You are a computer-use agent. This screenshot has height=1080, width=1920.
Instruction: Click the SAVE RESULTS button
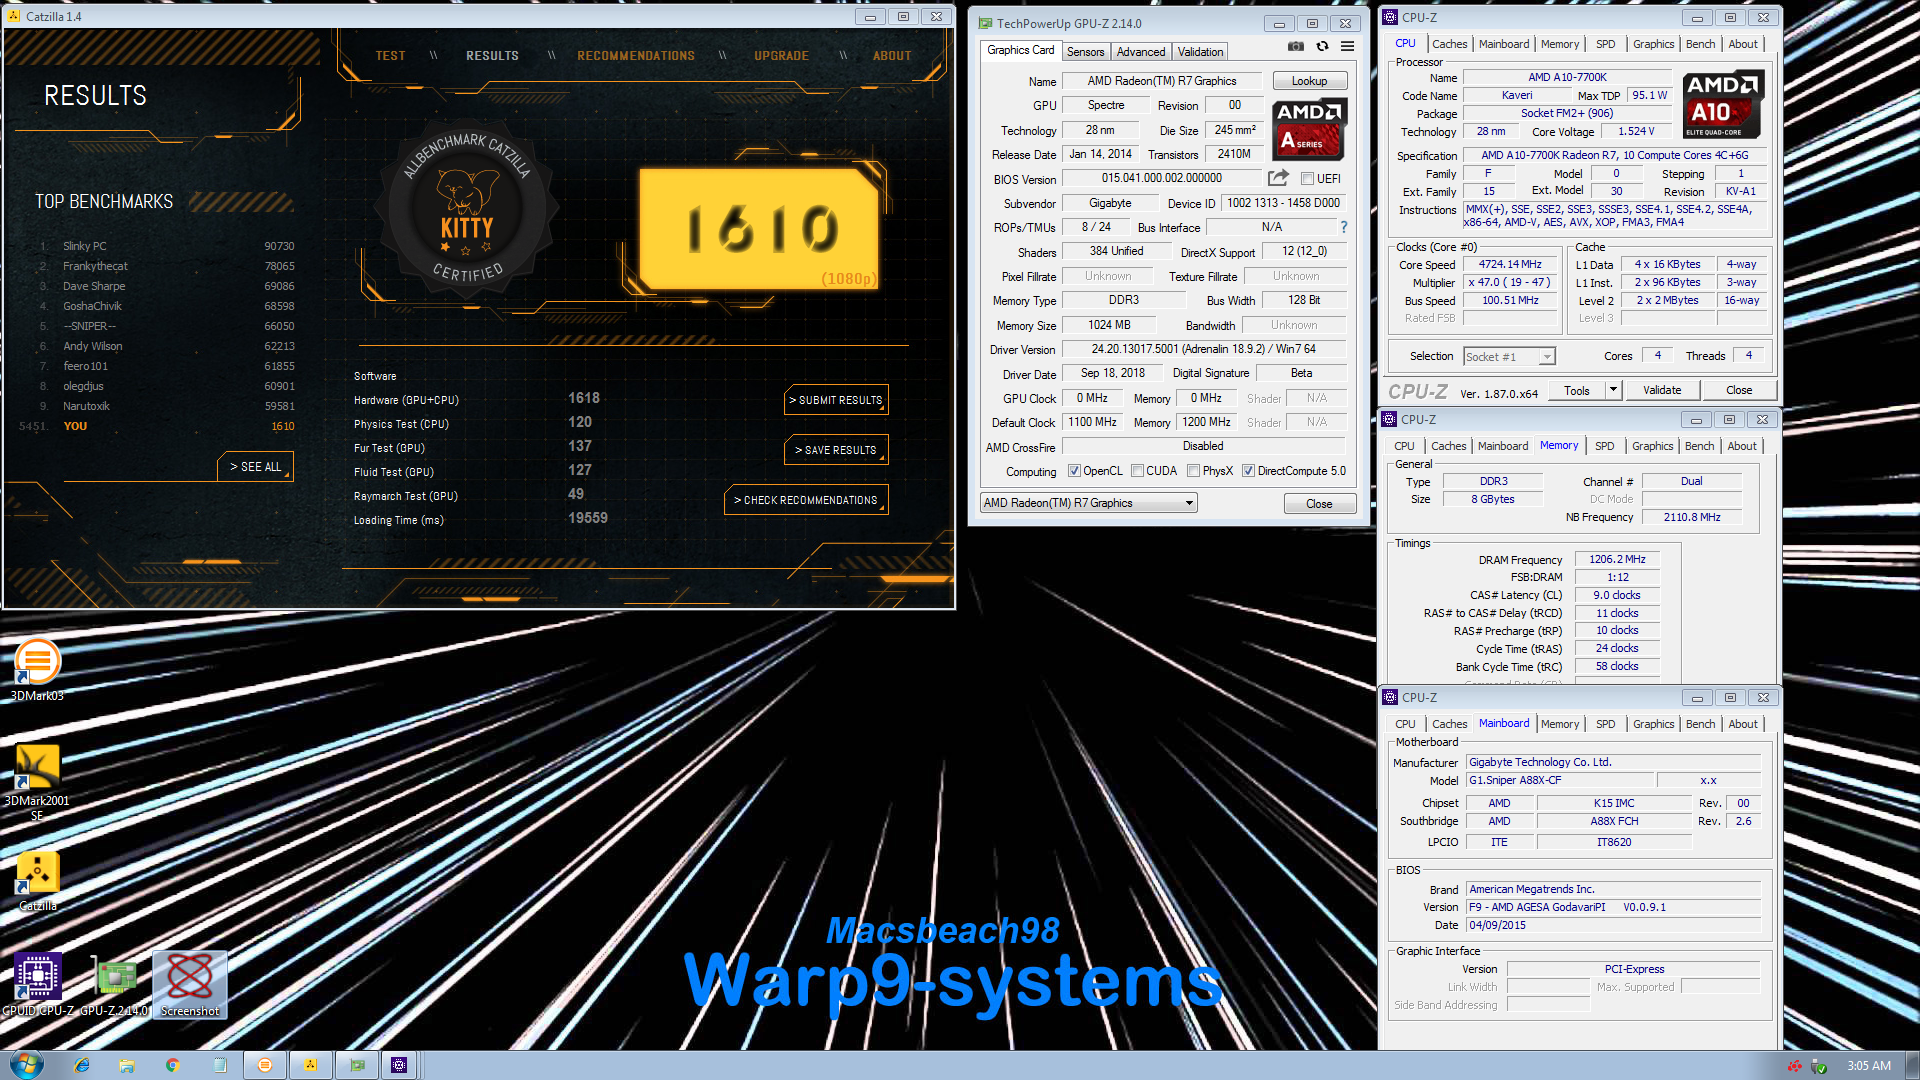(x=836, y=450)
